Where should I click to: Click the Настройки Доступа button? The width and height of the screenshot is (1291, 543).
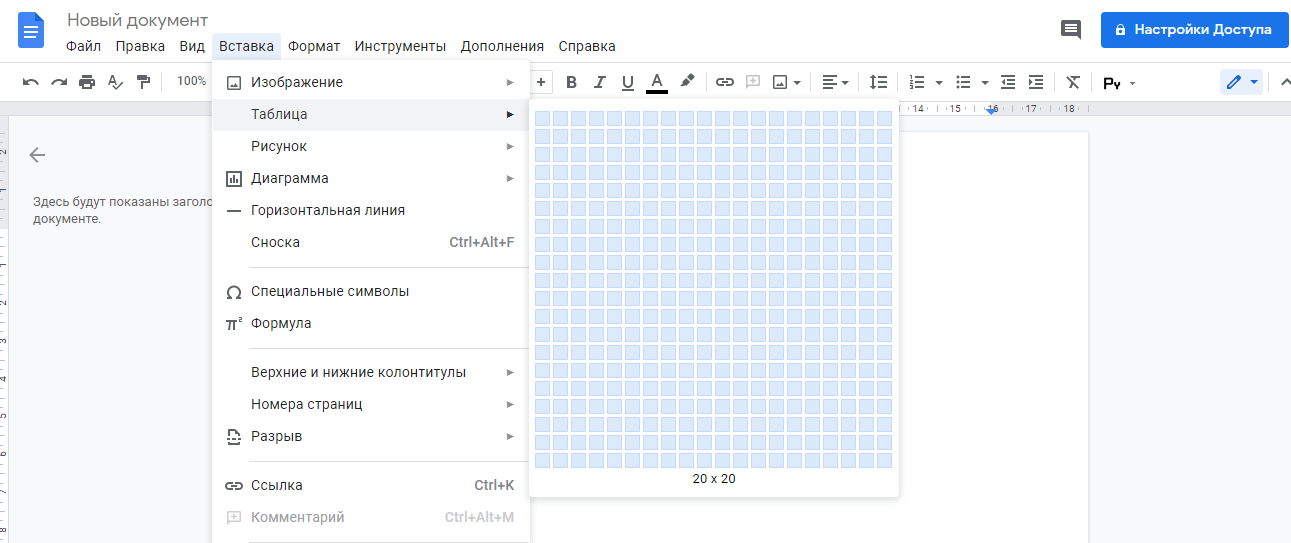[1192, 30]
